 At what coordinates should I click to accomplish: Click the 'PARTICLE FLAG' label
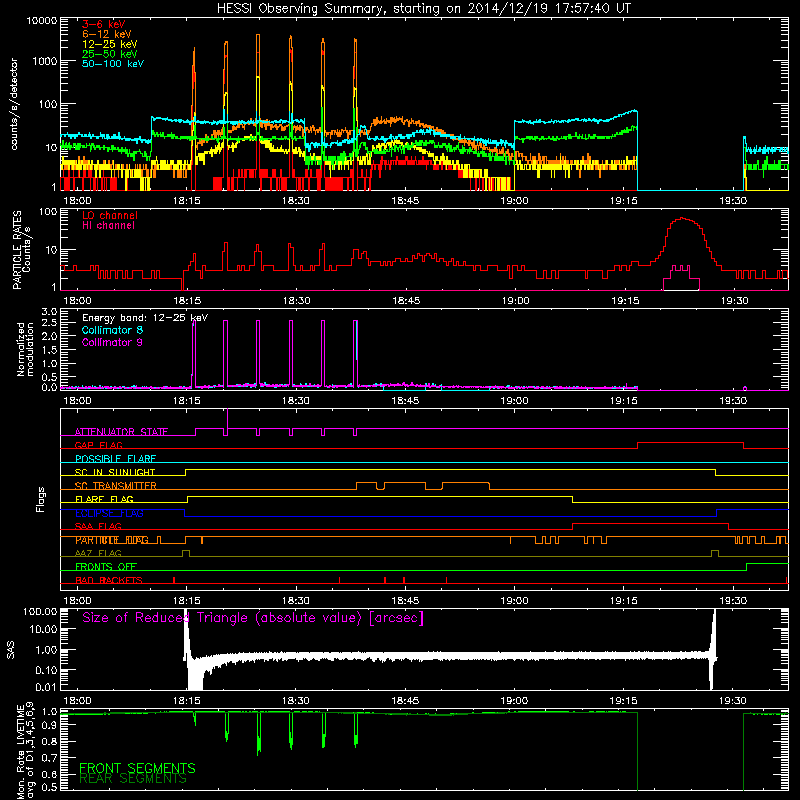point(112,540)
